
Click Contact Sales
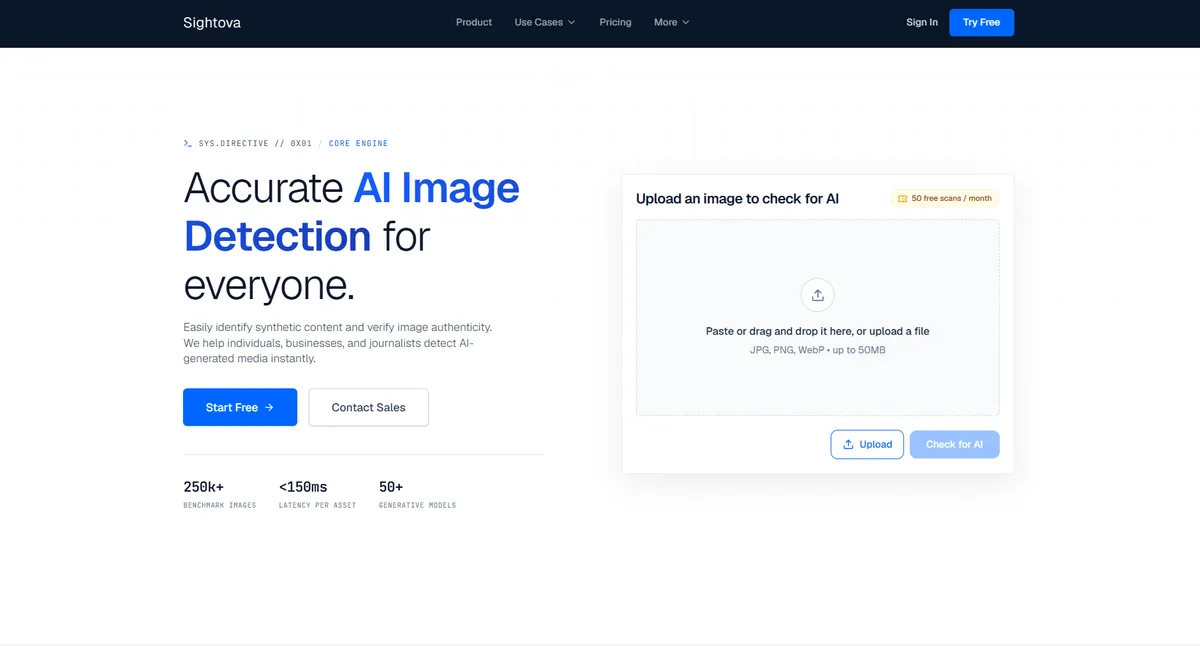pyautogui.click(x=369, y=407)
